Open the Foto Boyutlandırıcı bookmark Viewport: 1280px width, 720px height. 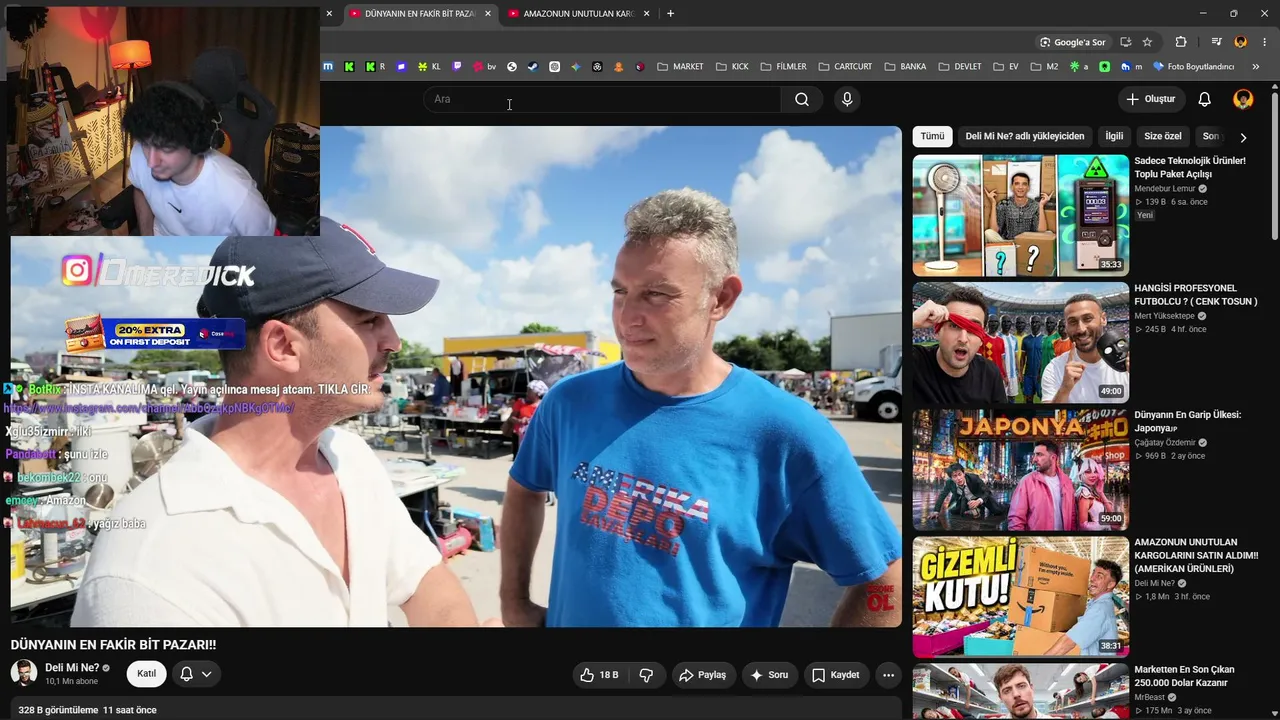pos(1193,67)
